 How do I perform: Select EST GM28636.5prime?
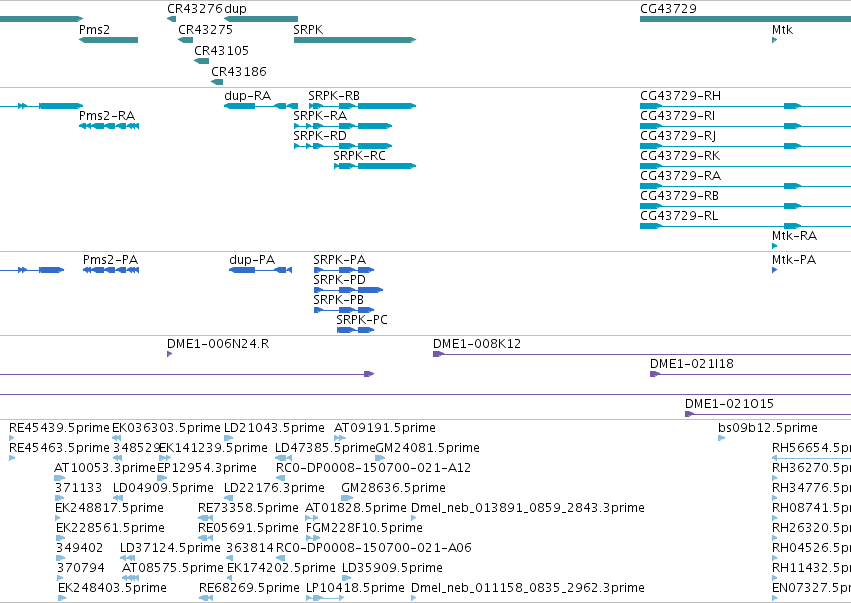[x=346, y=498]
